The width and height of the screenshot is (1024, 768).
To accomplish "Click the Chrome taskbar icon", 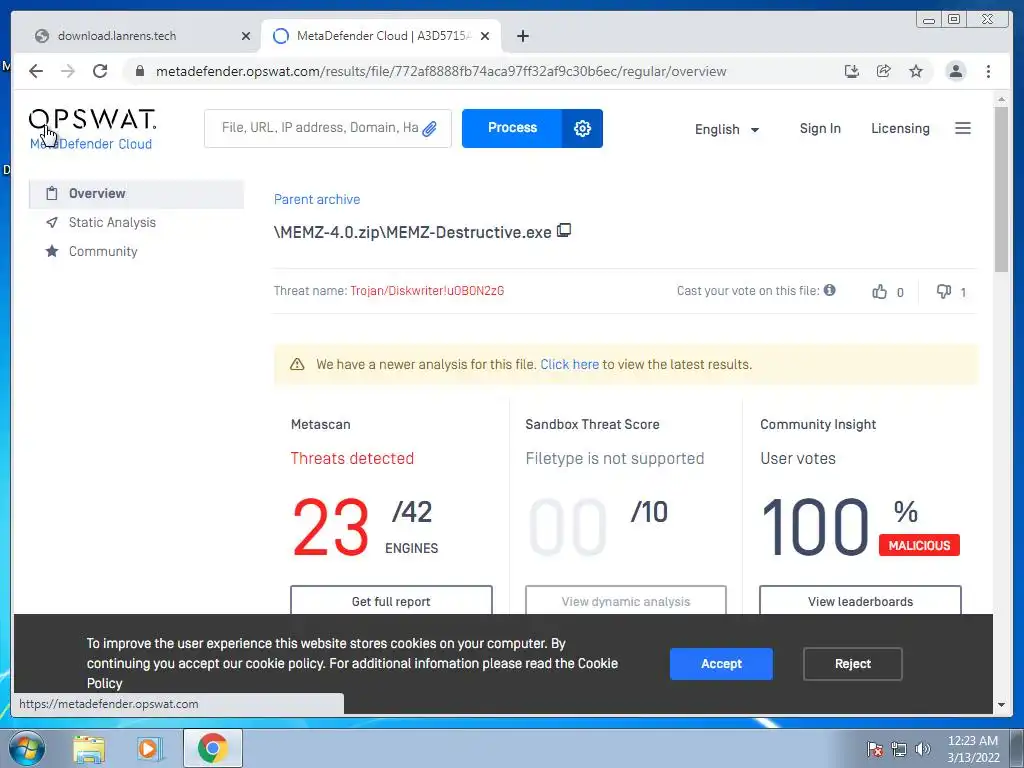I will [x=212, y=748].
